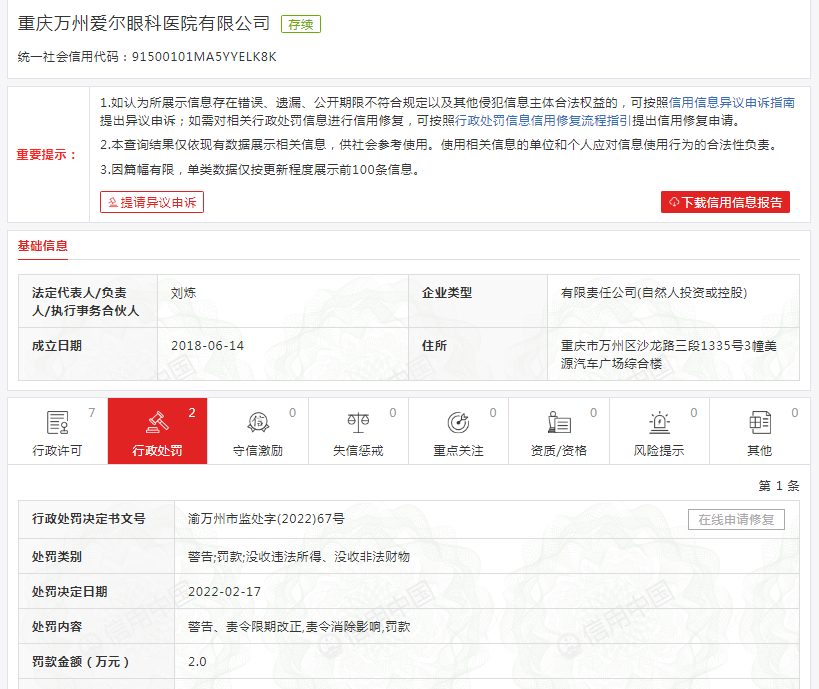The width and height of the screenshot is (819, 689).
Task: Open the 重点关注 target icon
Action: [459, 423]
